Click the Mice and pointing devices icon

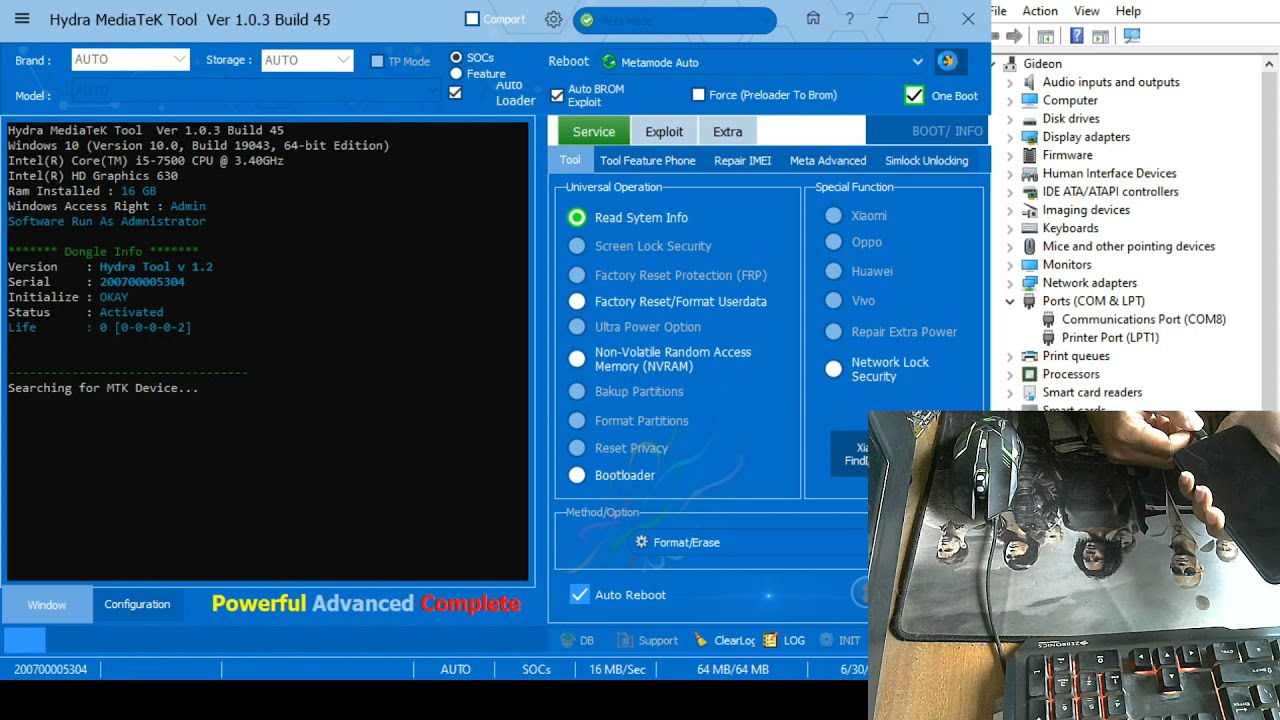coord(1029,246)
